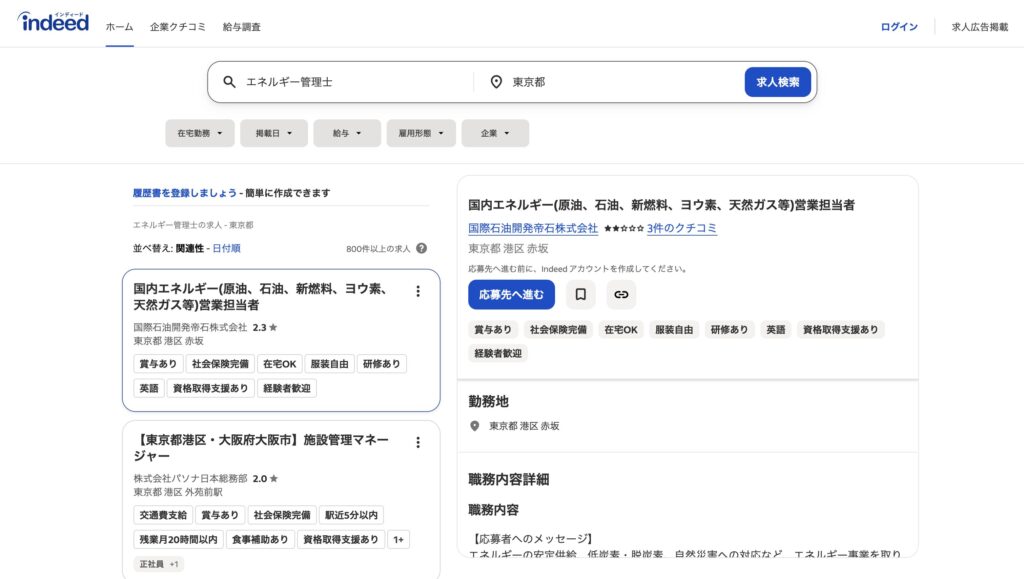Viewport: 1024px width, 579px height.
Task: Click the keyword input showing エネルギー管理士
Action: (330, 82)
